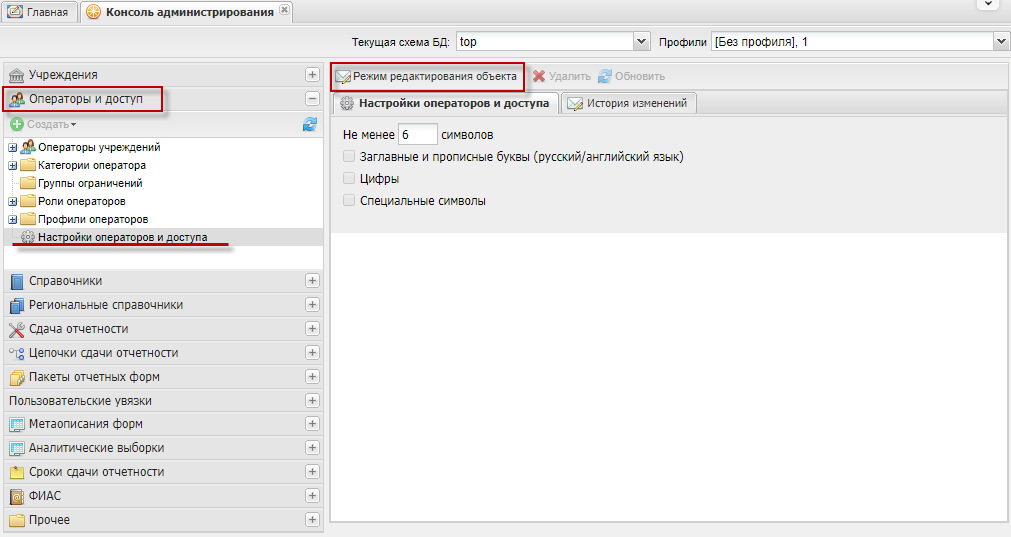
Task: Open the Профили dropdown list
Action: (1001, 42)
